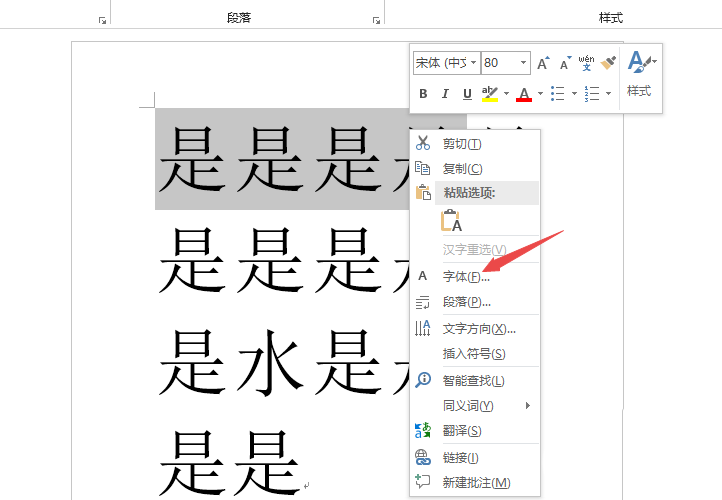This screenshot has height=500, width=722.
Task: Choose 字体(F)... from the context menu
Action: pyautogui.click(x=466, y=276)
